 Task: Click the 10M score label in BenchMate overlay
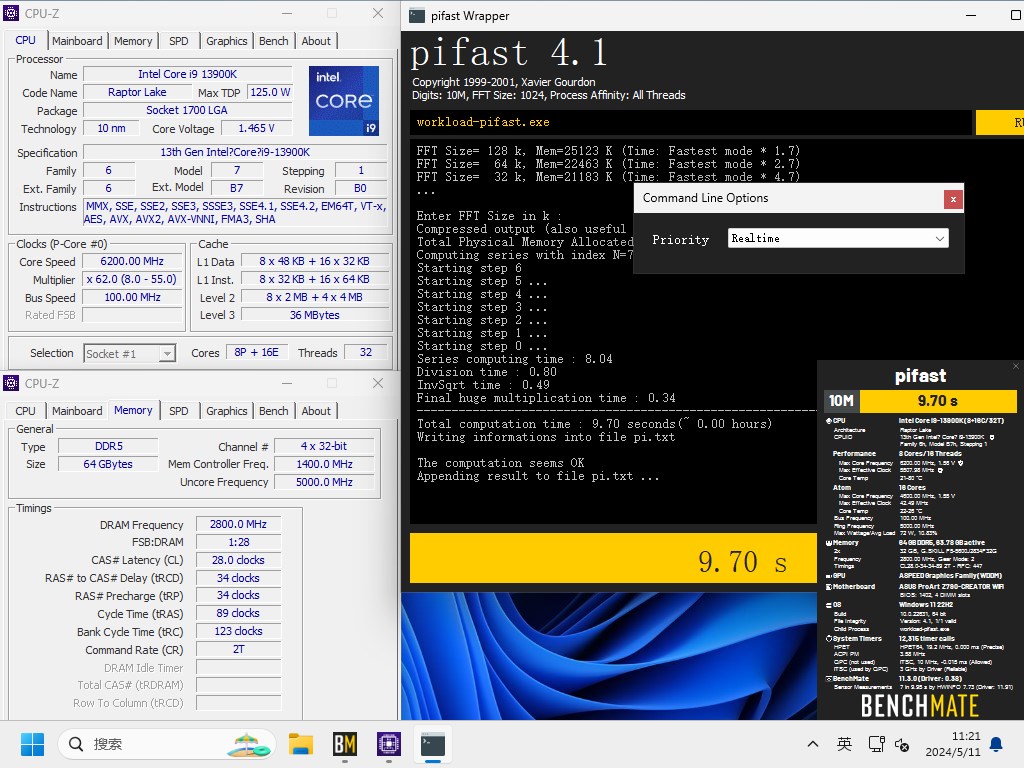[x=841, y=401]
